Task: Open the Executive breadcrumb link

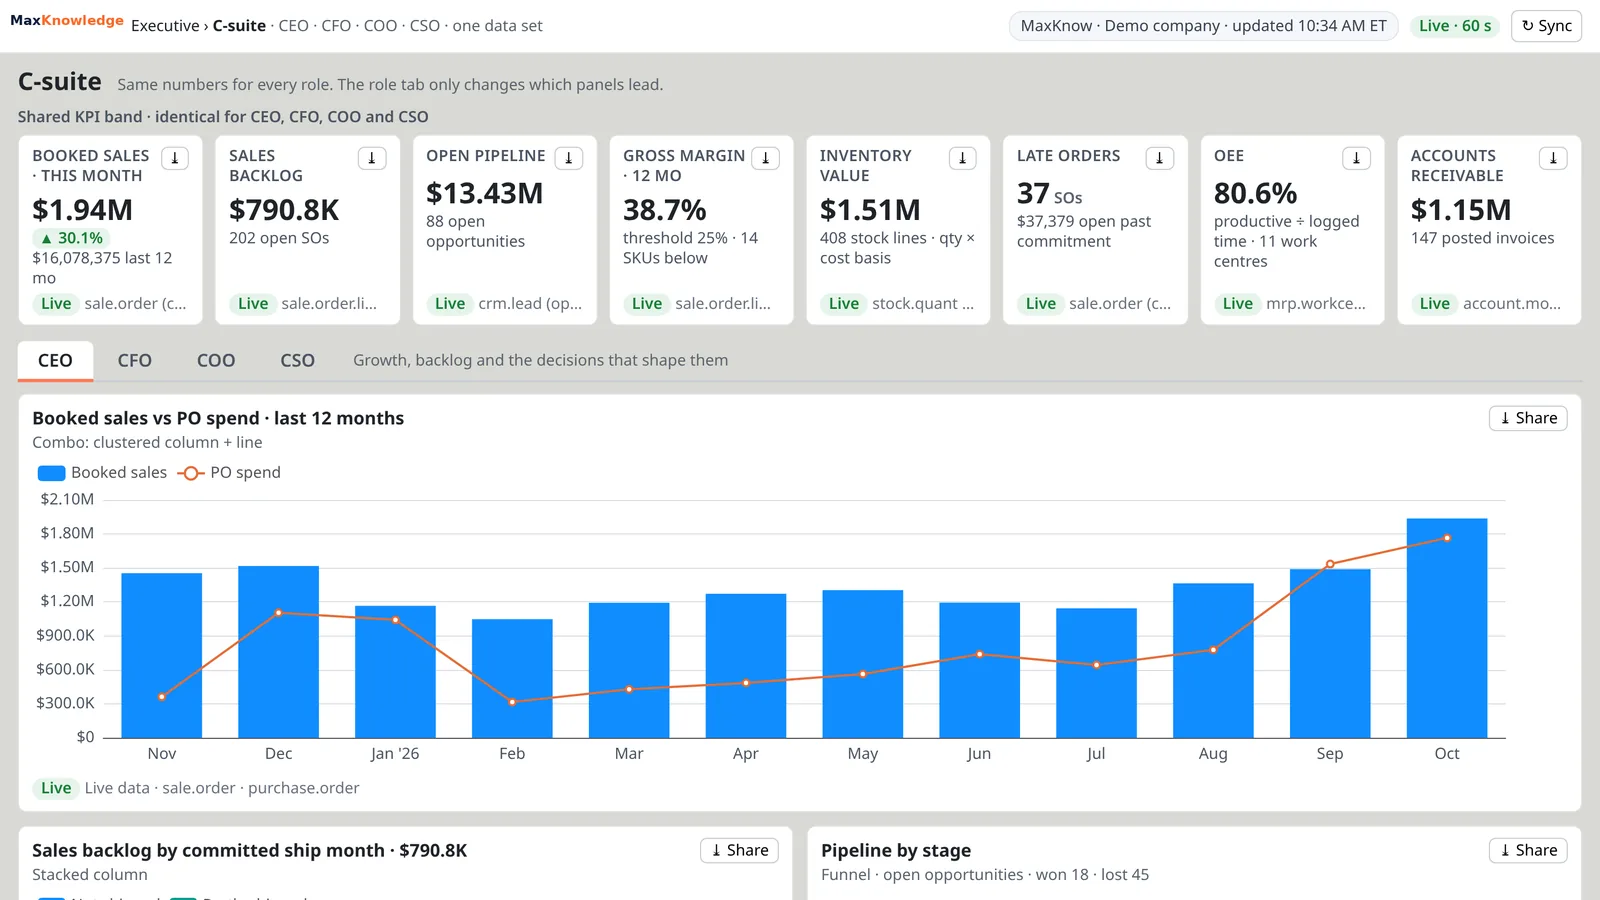Action: [x=165, y=26]
